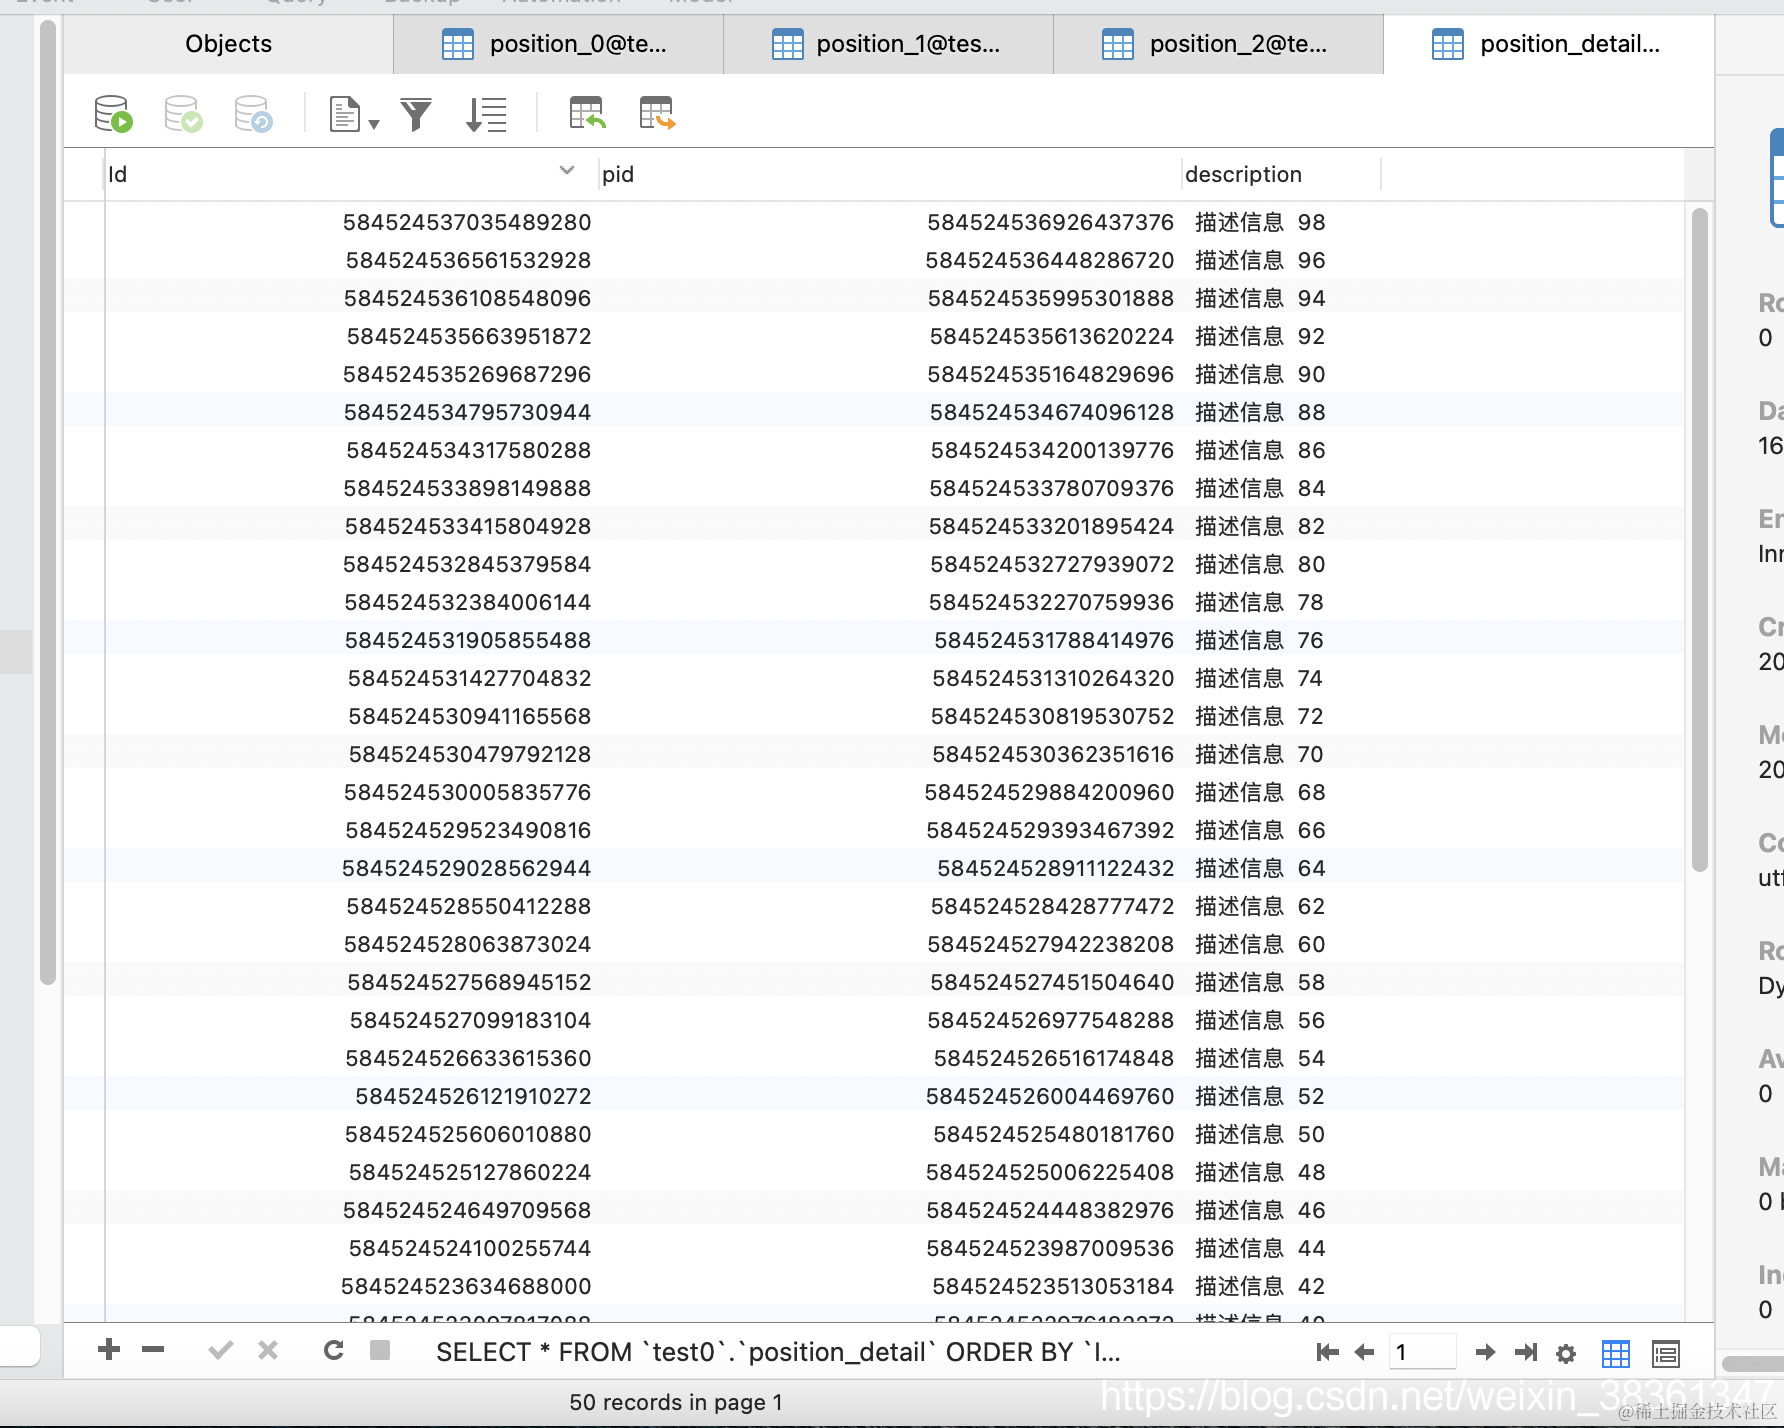This screenshot has width=1784, height=1428.
Task: Delete record with the minus icon
Action: click(153, 1350)
